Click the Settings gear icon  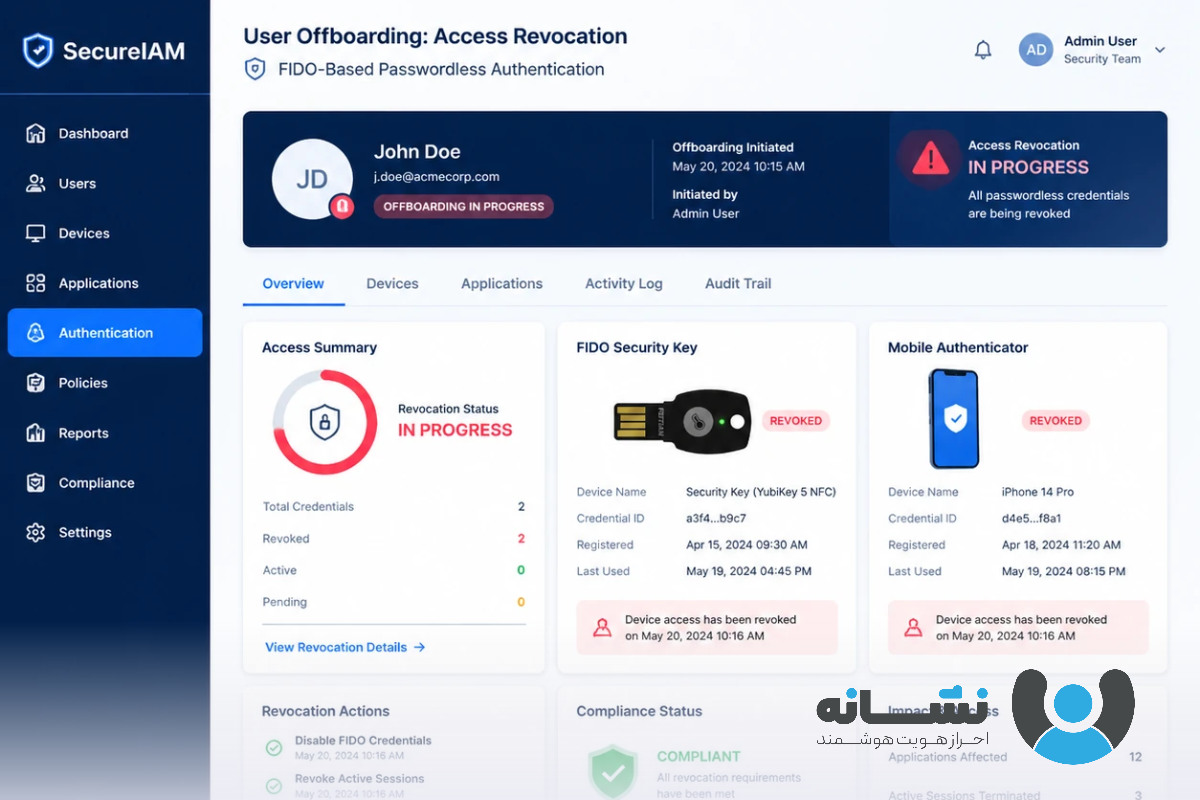(36, 532)
